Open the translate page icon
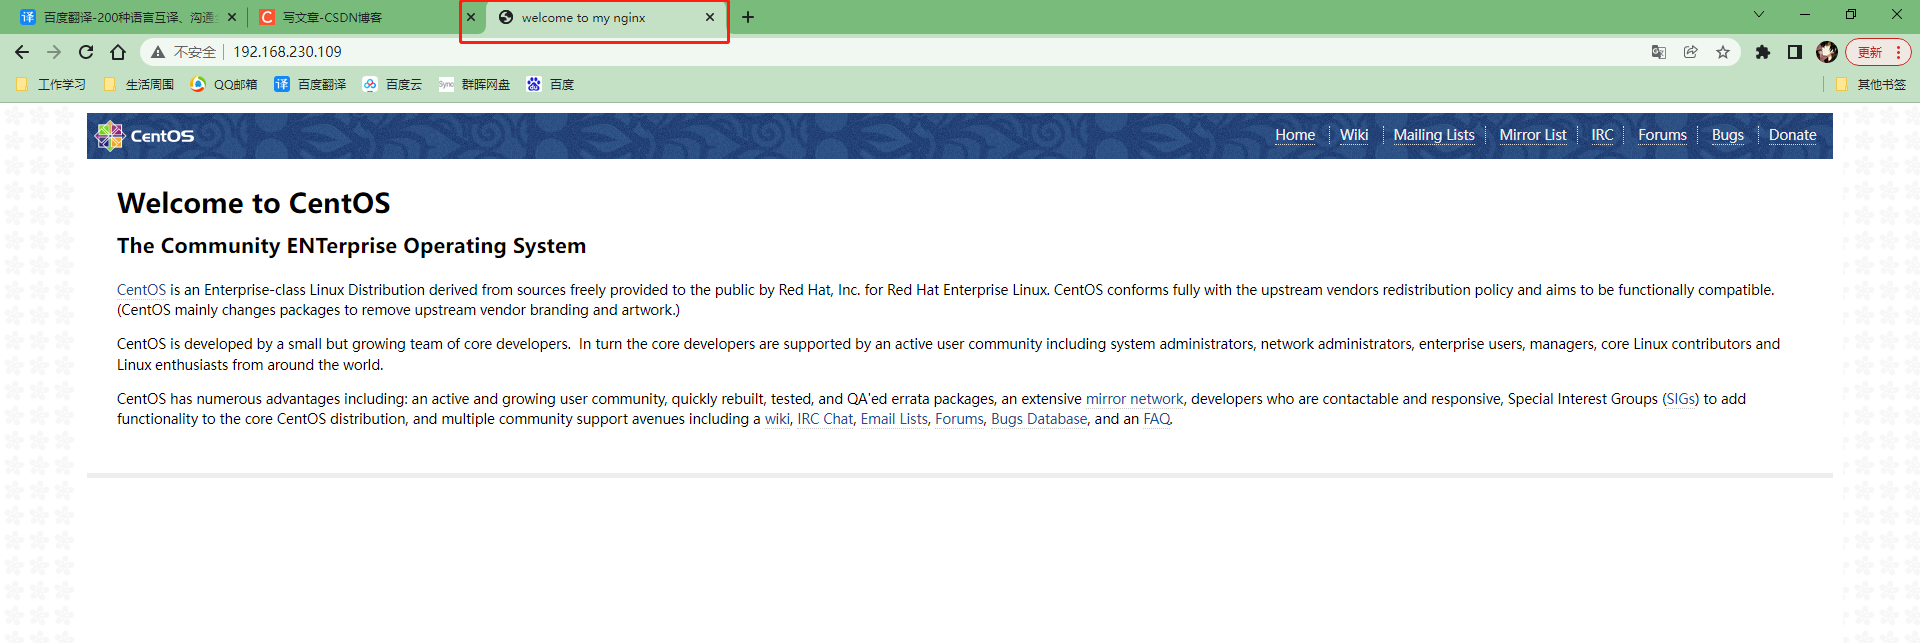 (x=1659, y=52)
